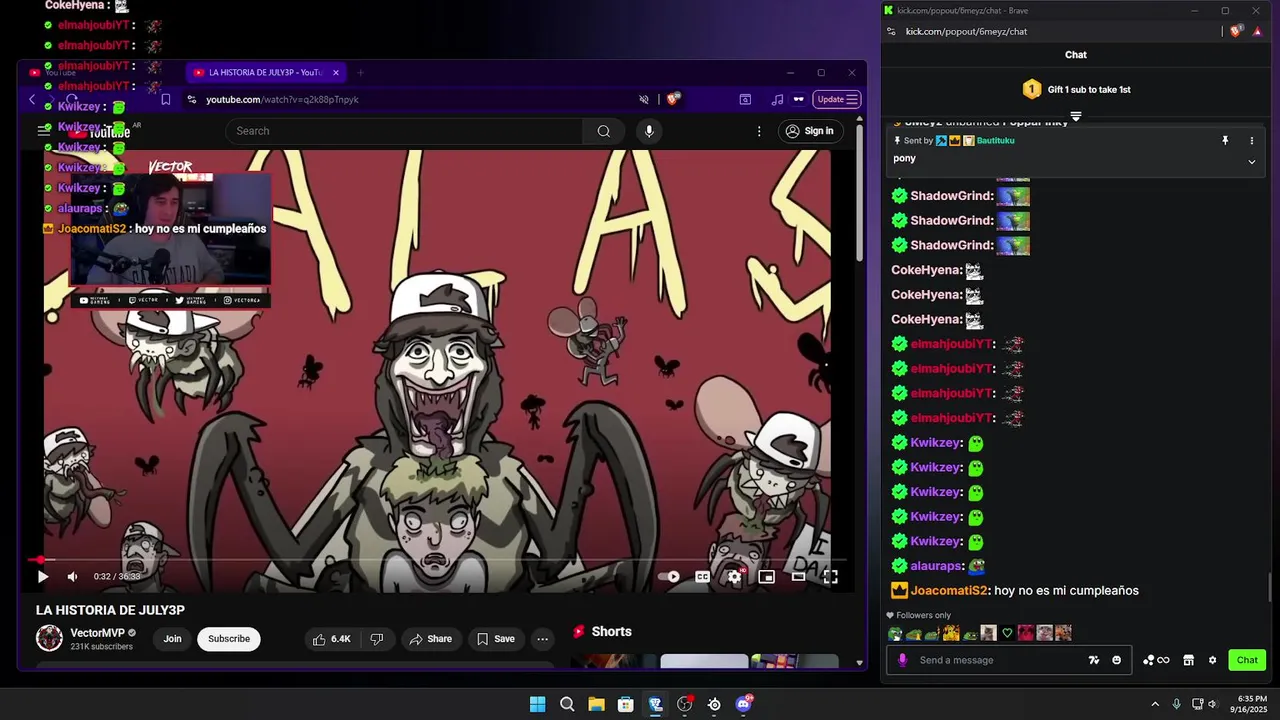This screenshot has width=1280, height=720.
Task: Open the YouTube player settings gear
Action: tap(734, 577)
